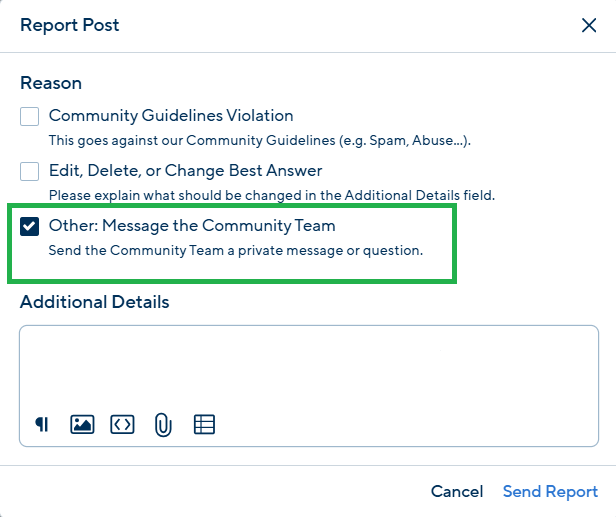Check the Community Guidelines Violation checkbox
The width and height of the screenshot is (616, 517).
coord(29,116)
